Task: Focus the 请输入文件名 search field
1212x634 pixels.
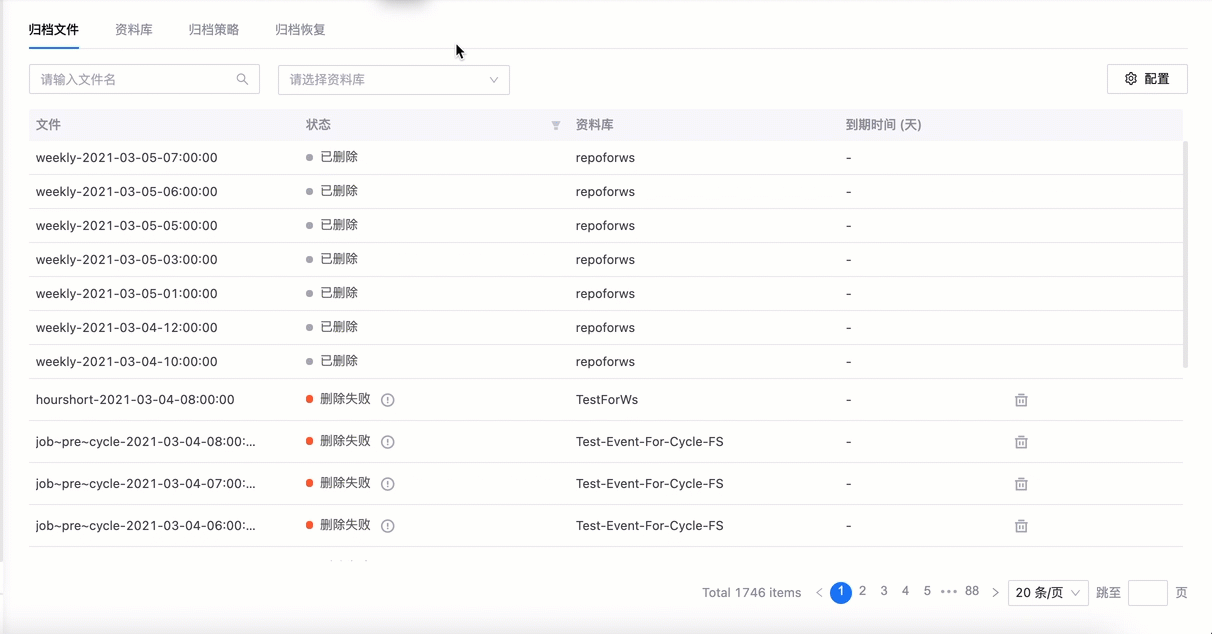Action: [x=135, y=80]
